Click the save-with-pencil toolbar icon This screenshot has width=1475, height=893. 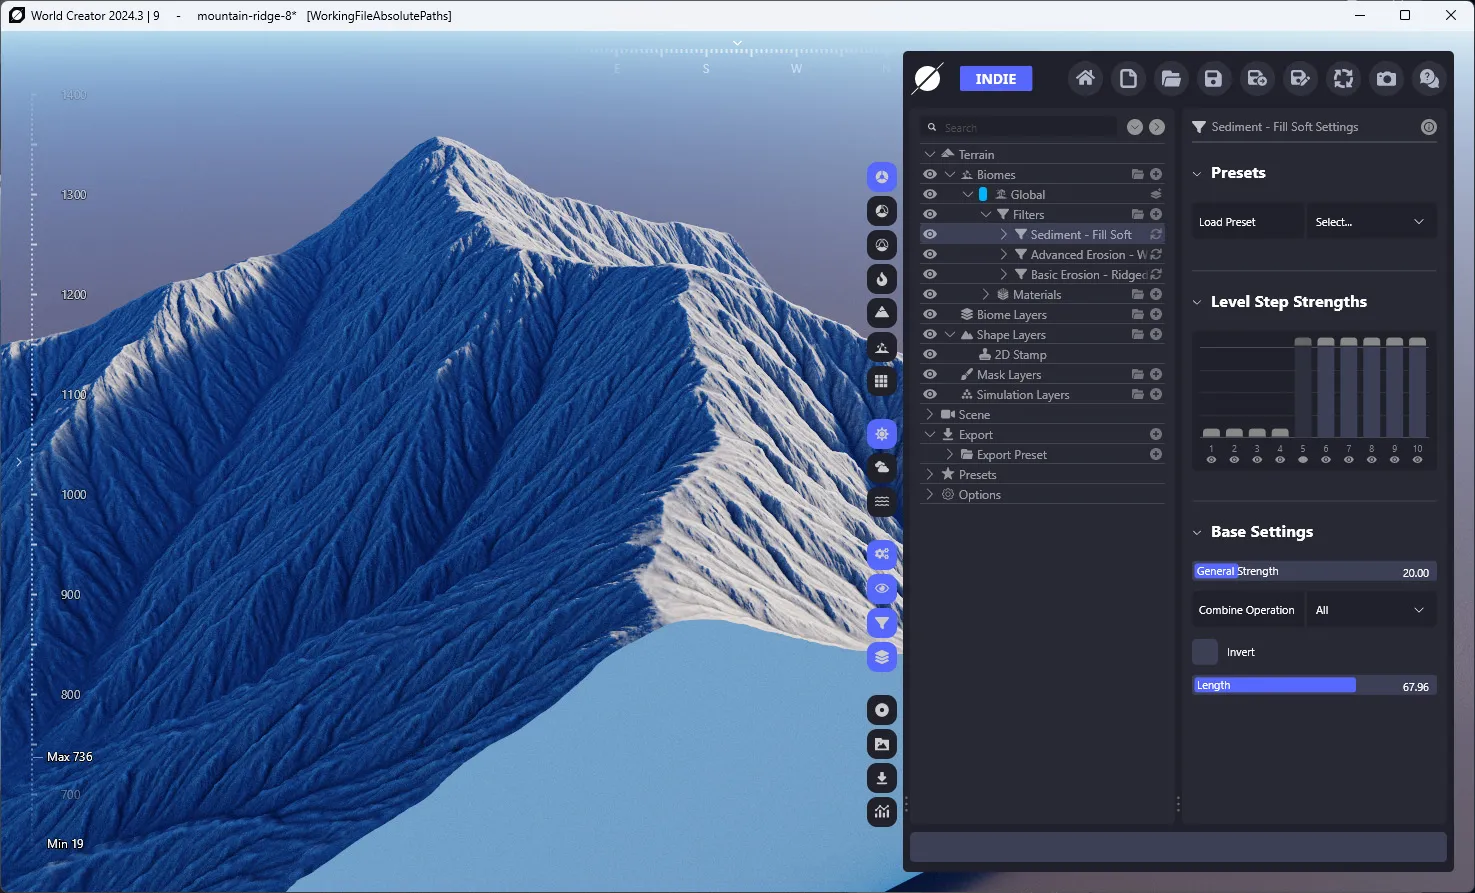[1300, 79]
